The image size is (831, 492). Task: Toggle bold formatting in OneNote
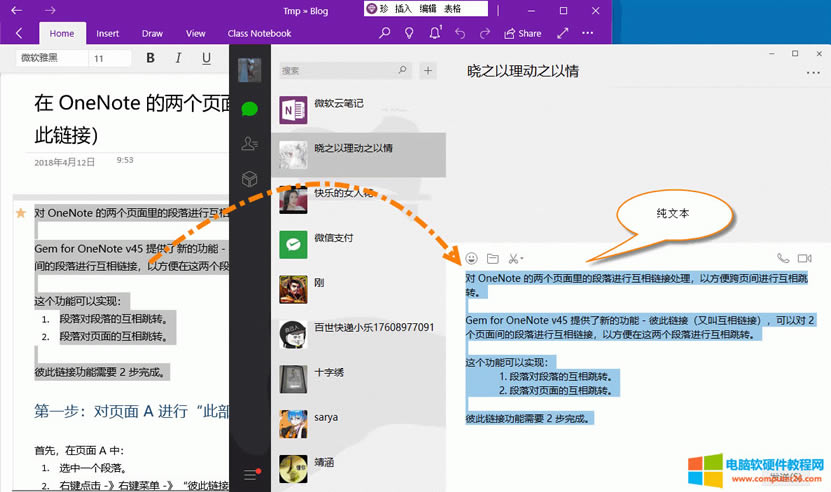pyautogui.click(x=151, y=58)
